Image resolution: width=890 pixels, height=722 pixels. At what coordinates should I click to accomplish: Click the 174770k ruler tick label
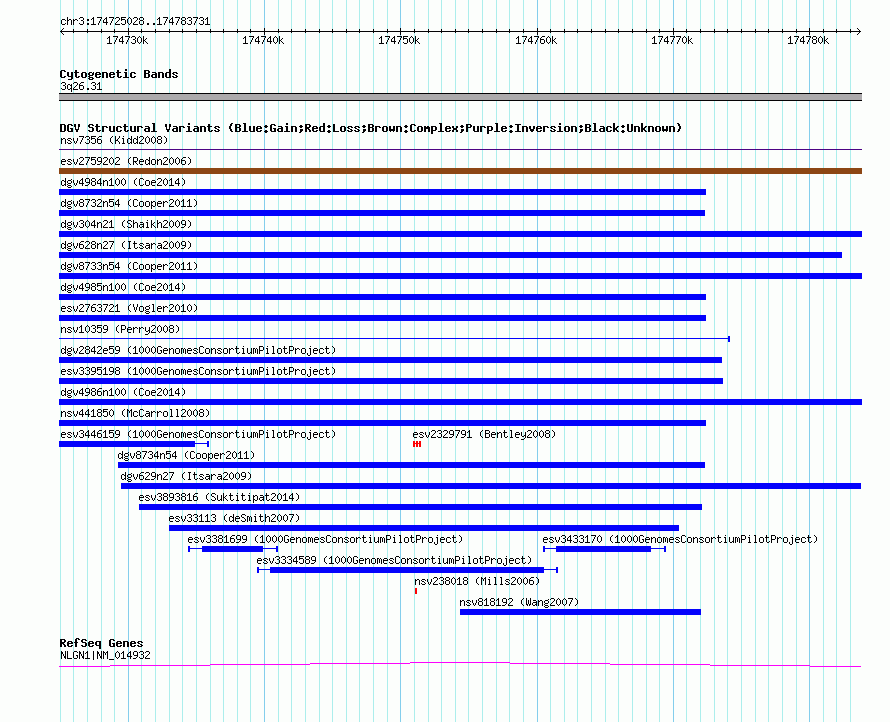coord(672,40)
